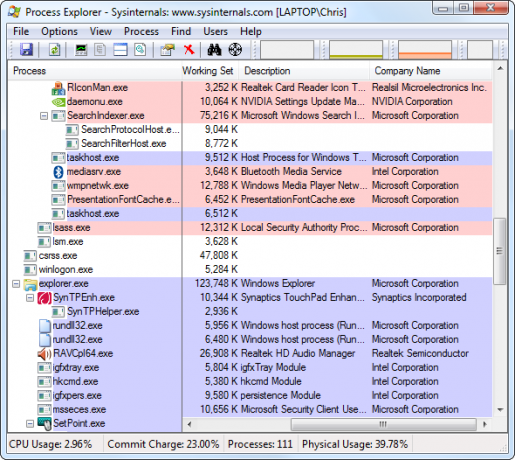Click the Refresh Now toolbar icon
The image size is (515, 460).
54,50
